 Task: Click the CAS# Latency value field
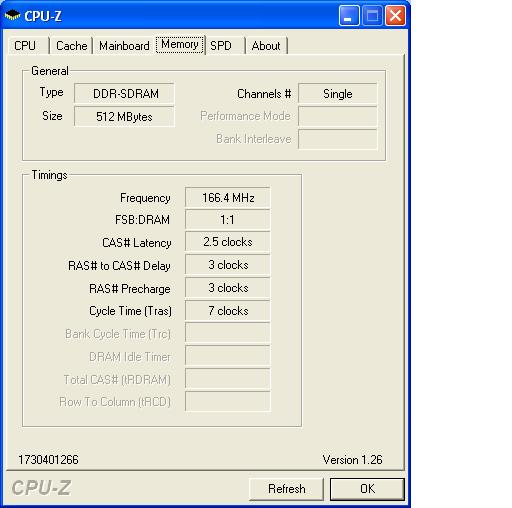[228, 242]
